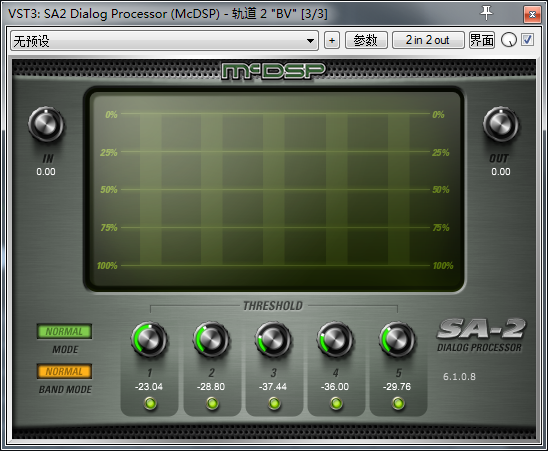Screen dimensions: 548x451
Task: Click the orange NORMAL band mode selector
Action: tap(64, 371)
